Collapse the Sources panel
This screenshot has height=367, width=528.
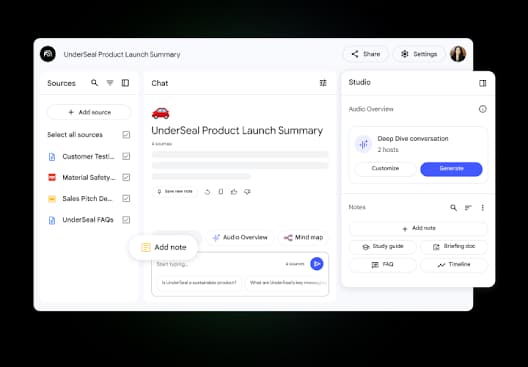pyautogui.click(x=125, y=83)
